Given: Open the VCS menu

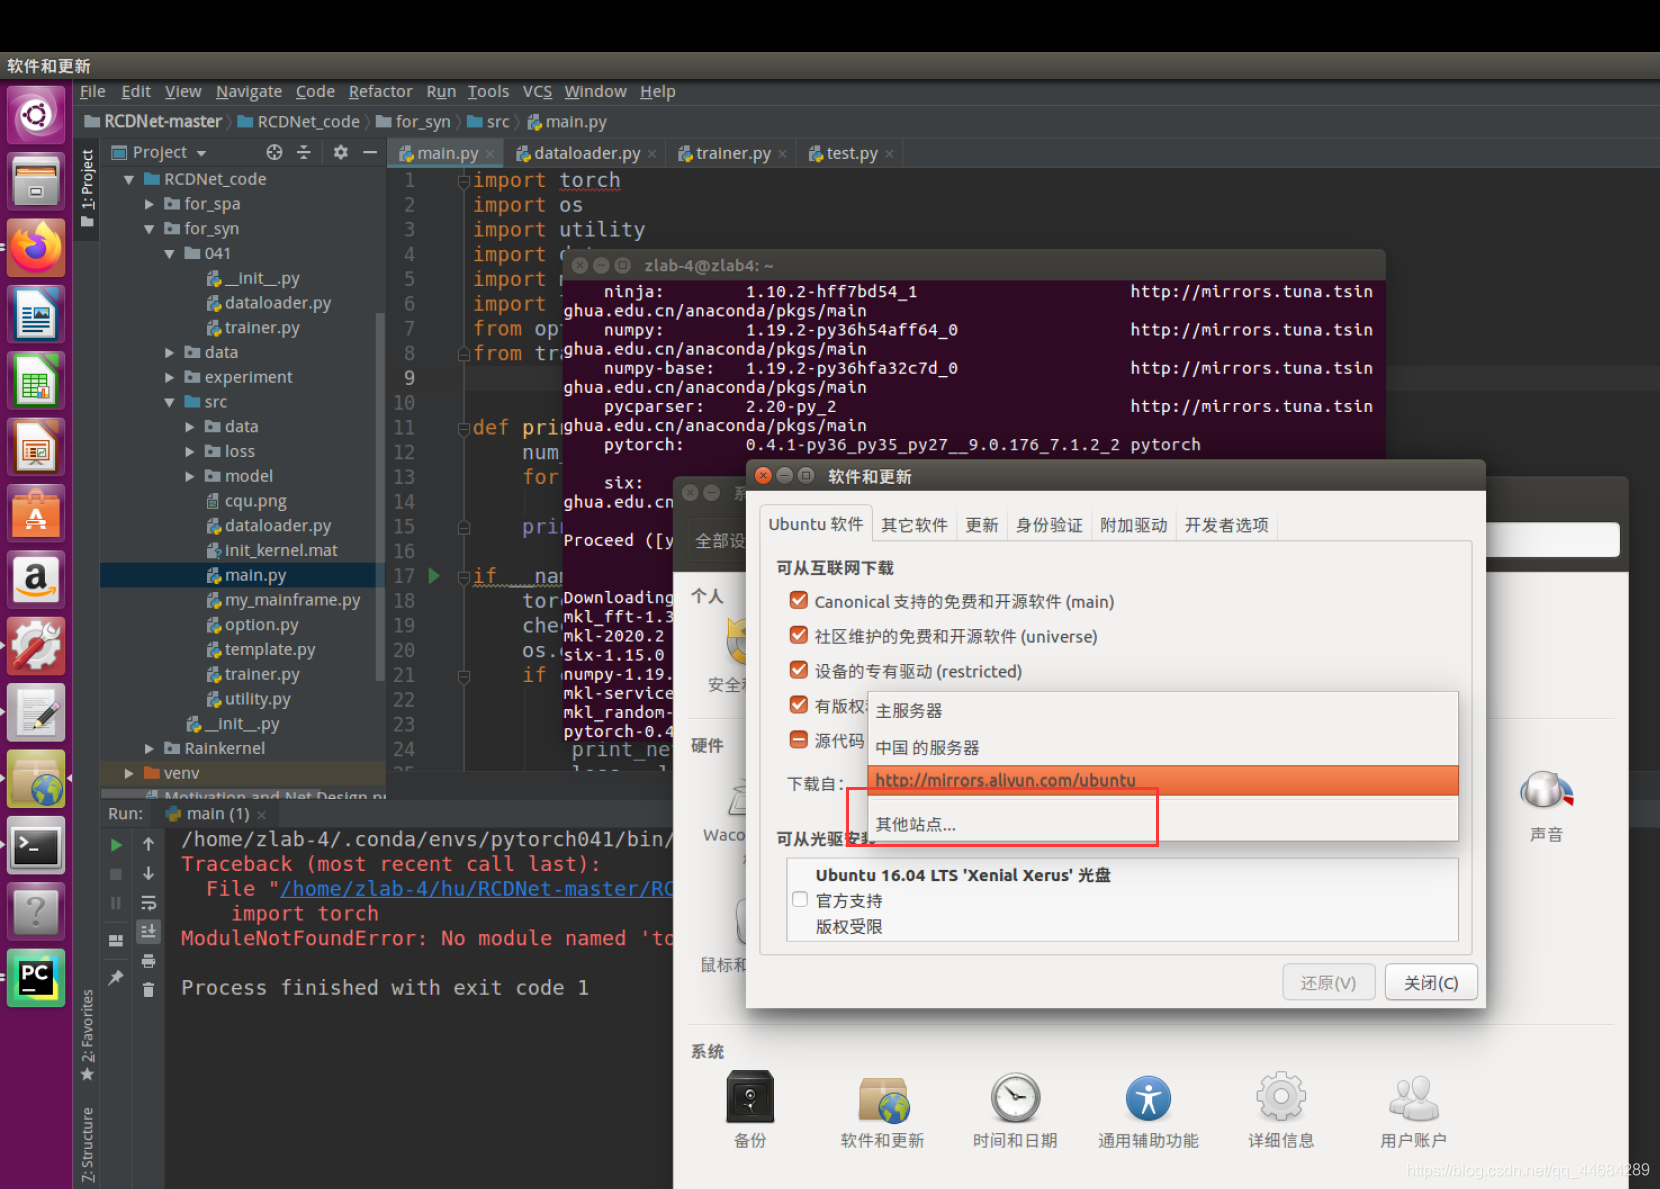Looking at the screenshot, I should (x=537, y=91).
